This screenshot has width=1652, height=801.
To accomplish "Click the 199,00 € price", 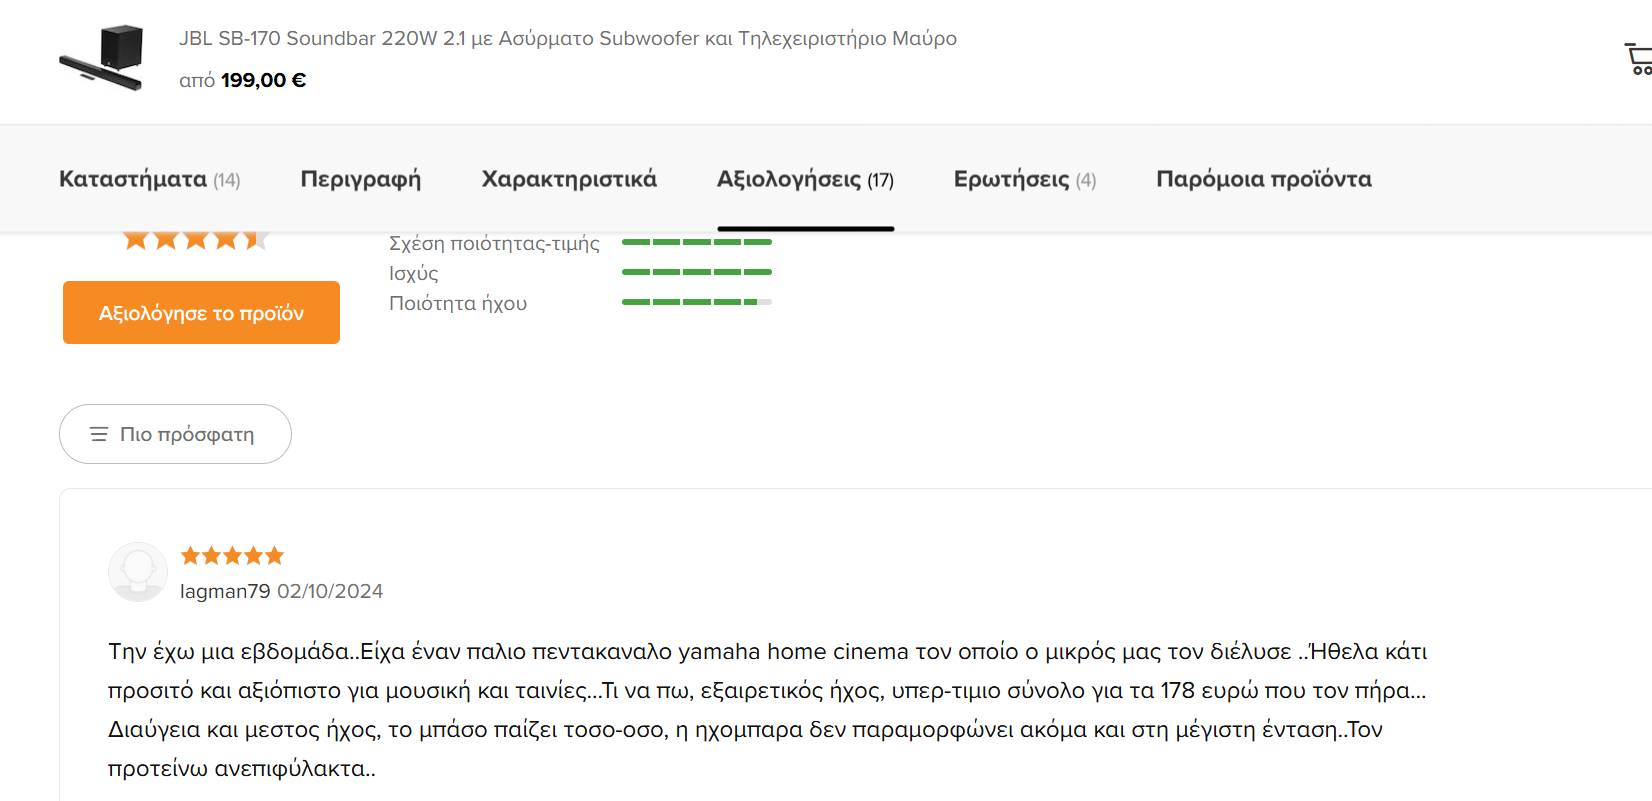I will tap(263, 80).
